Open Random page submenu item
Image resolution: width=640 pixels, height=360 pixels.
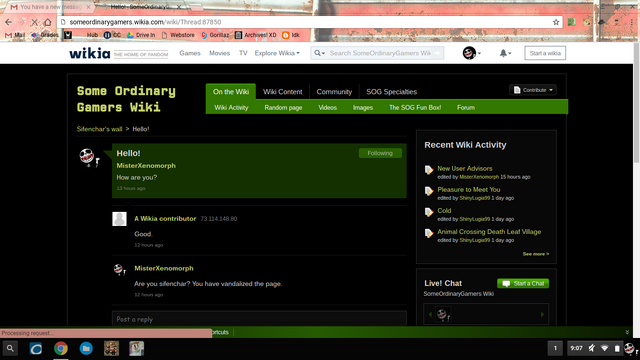coord(283,107)
